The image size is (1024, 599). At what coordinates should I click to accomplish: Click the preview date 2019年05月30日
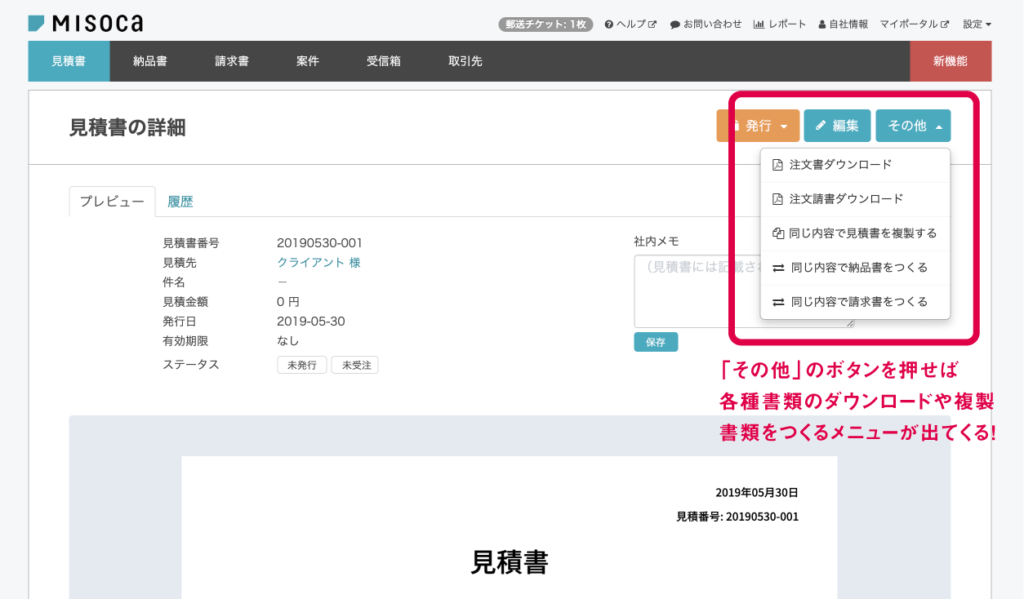click(x=756, y=493)
